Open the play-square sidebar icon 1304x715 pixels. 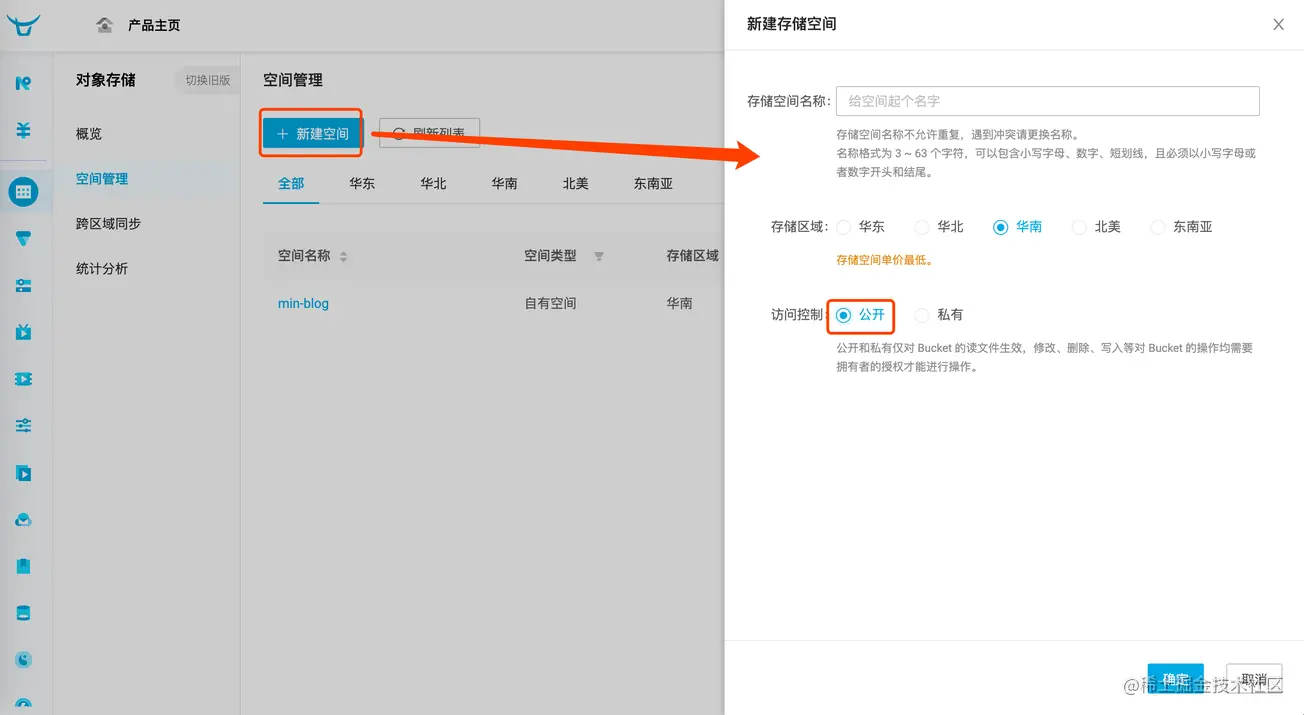pos(23,473)
